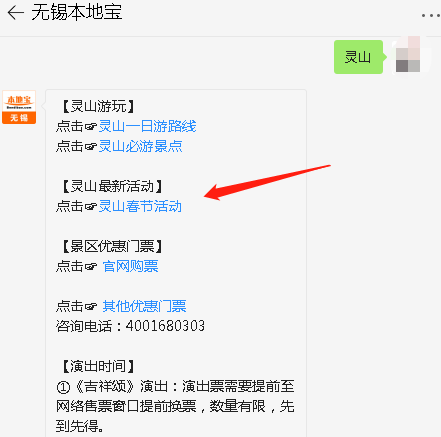
Task: Tap the green 灵山 message bubble
Action: click(358, 57)
